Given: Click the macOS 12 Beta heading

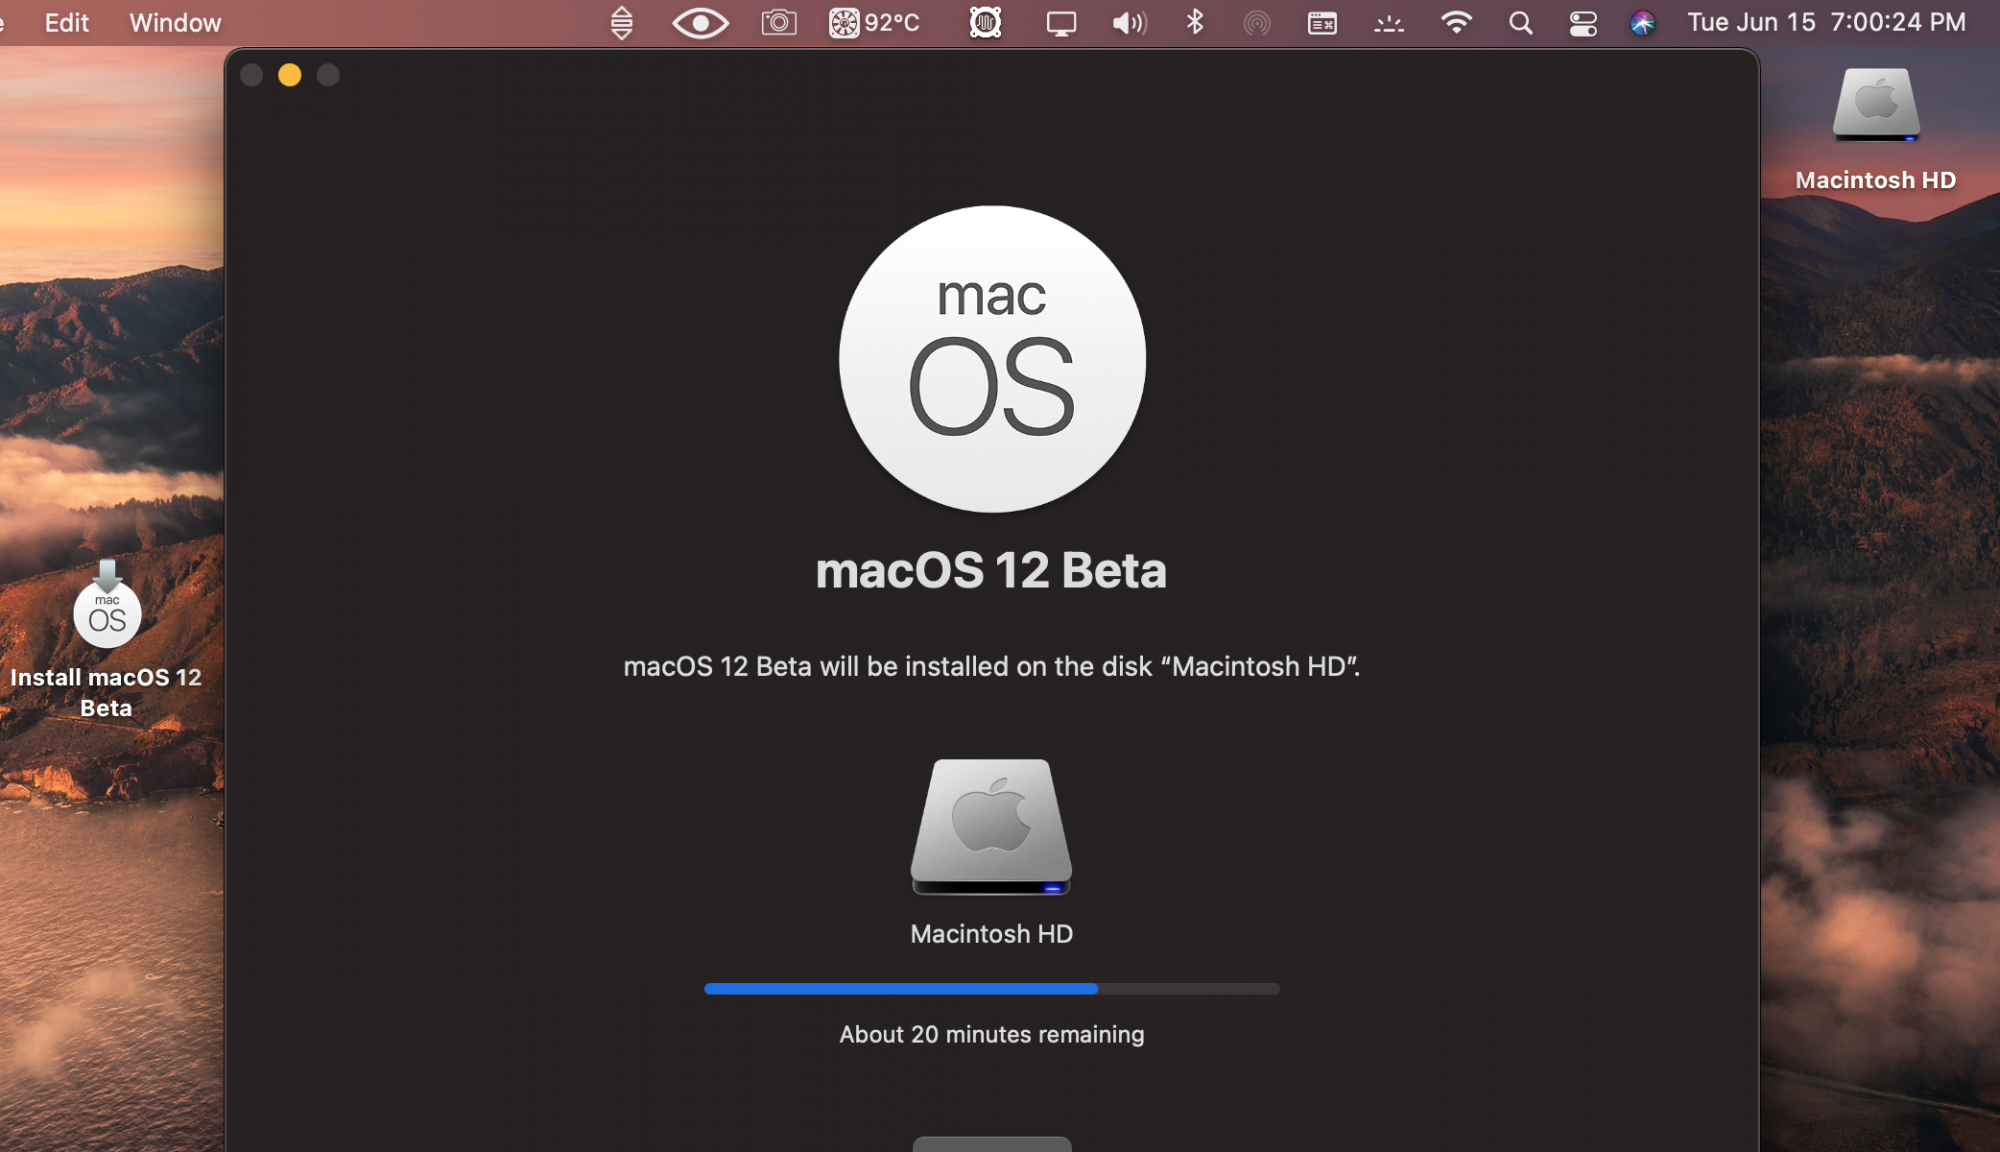Looking at the screenshot, I should point(991,570).
